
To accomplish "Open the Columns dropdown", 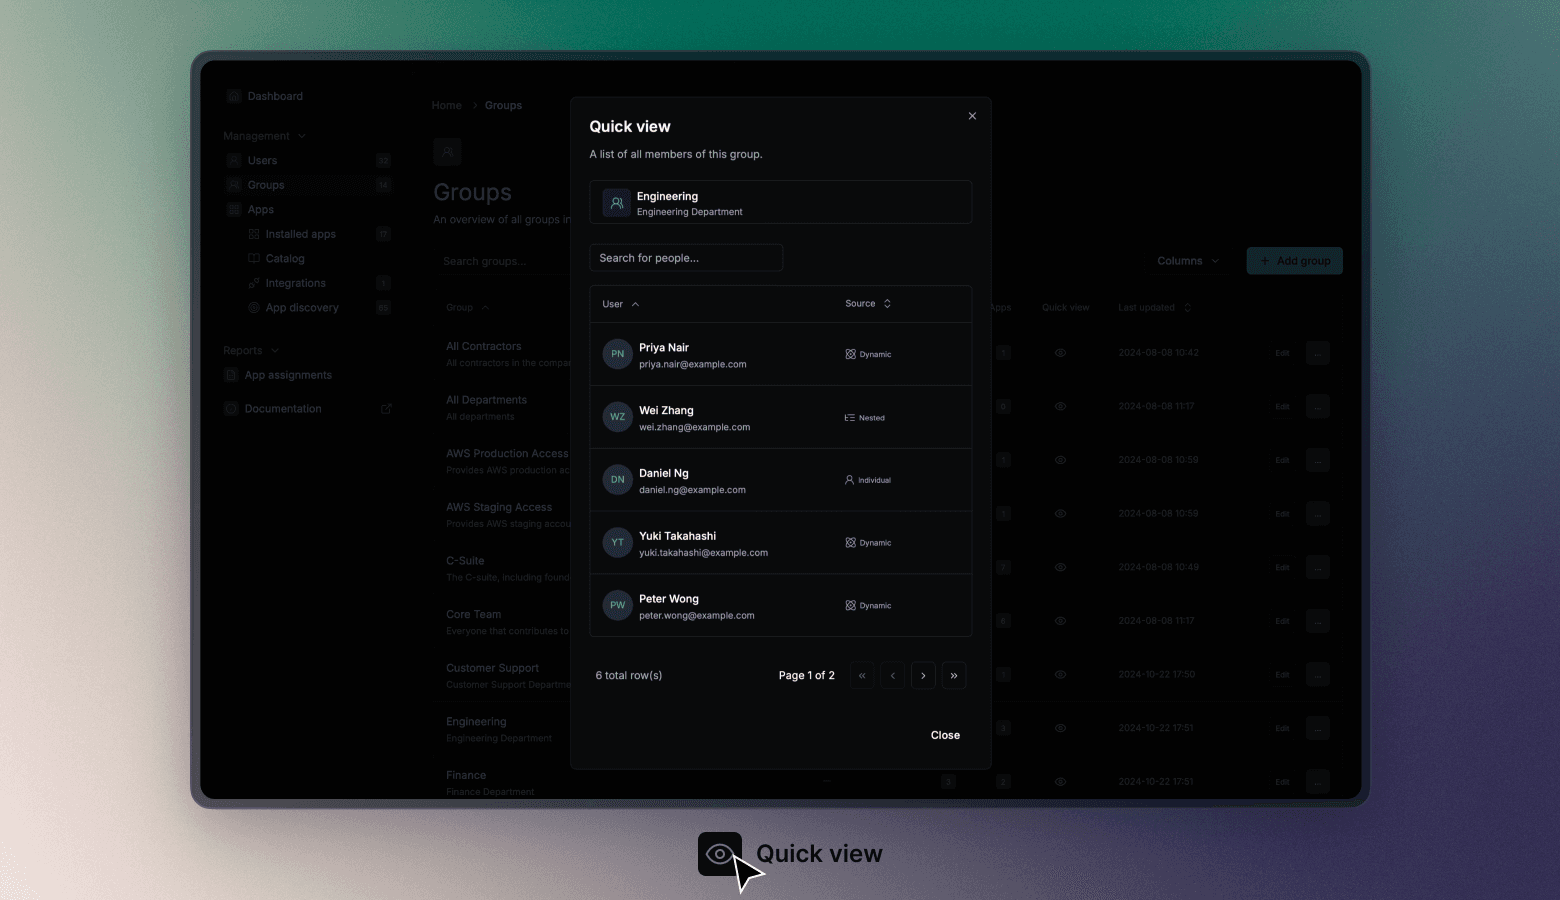I will coord(1188,261).
